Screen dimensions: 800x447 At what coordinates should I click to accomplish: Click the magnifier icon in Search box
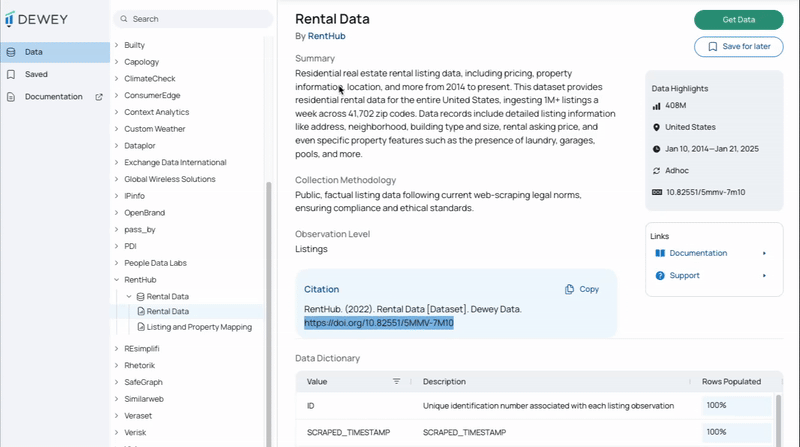[124, 19]
